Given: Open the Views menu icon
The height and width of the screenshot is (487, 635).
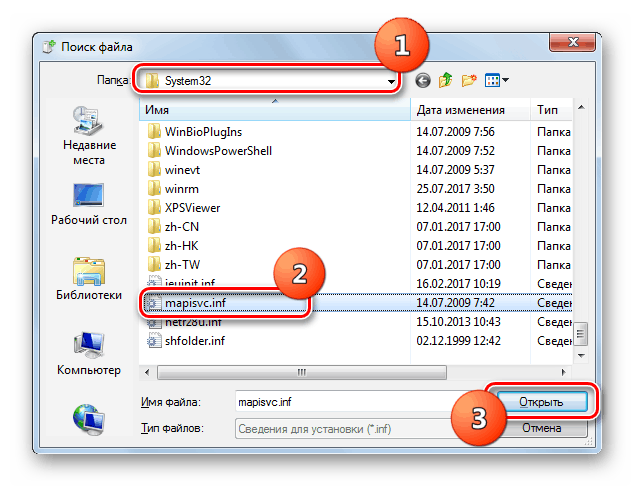Looking at the screenshot, I should (492, 80).
